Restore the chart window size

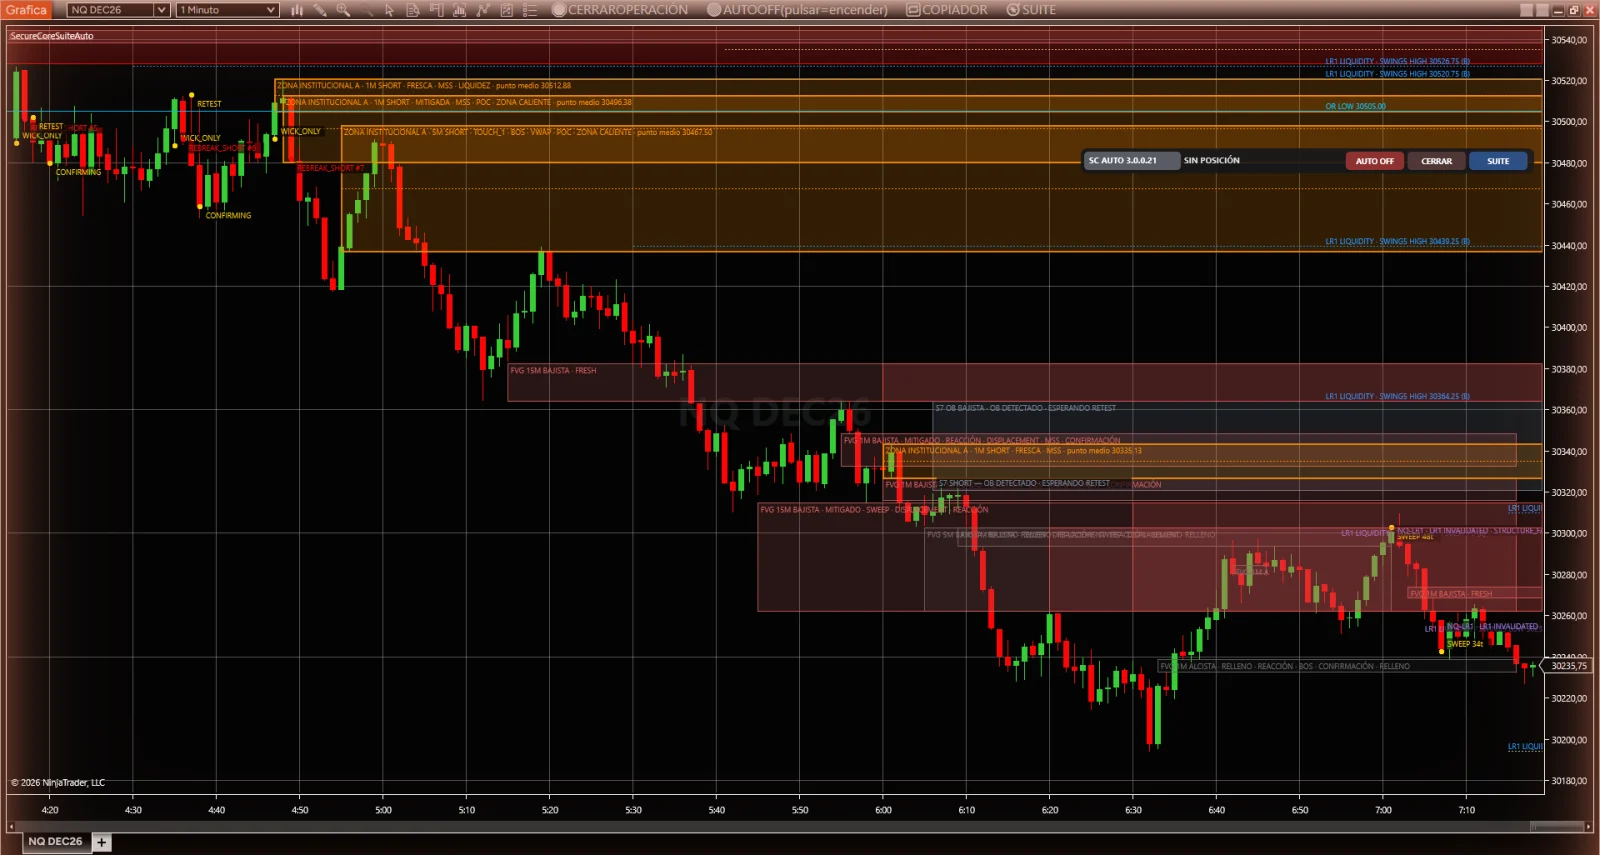pyautogui.click(x=1574, y=10)
